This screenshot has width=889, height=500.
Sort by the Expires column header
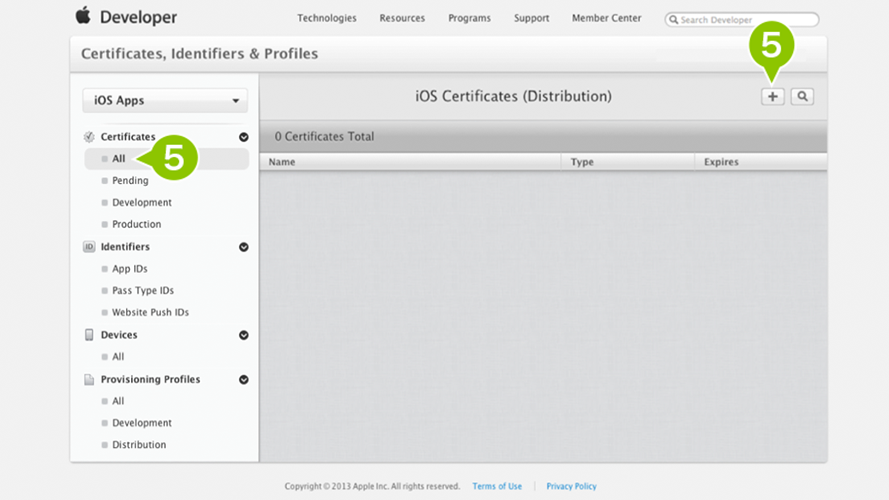(x=721, y=162)
